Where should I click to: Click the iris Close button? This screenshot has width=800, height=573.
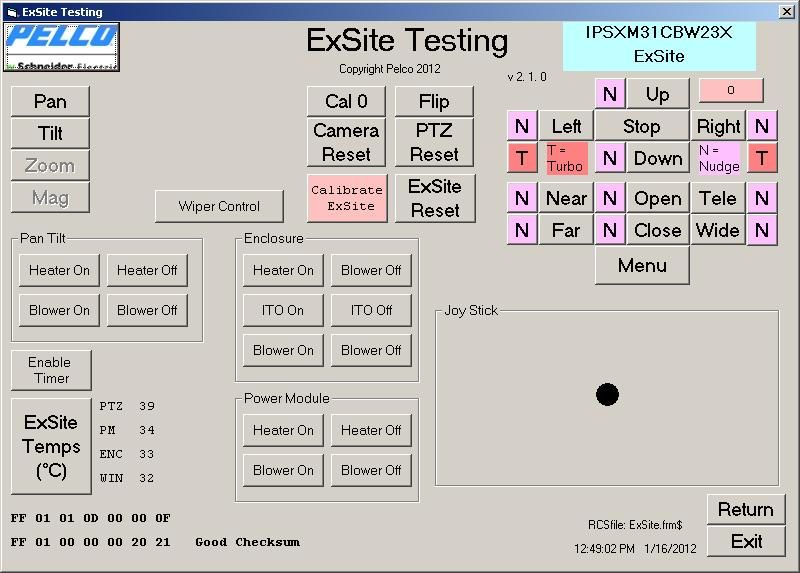658,230
